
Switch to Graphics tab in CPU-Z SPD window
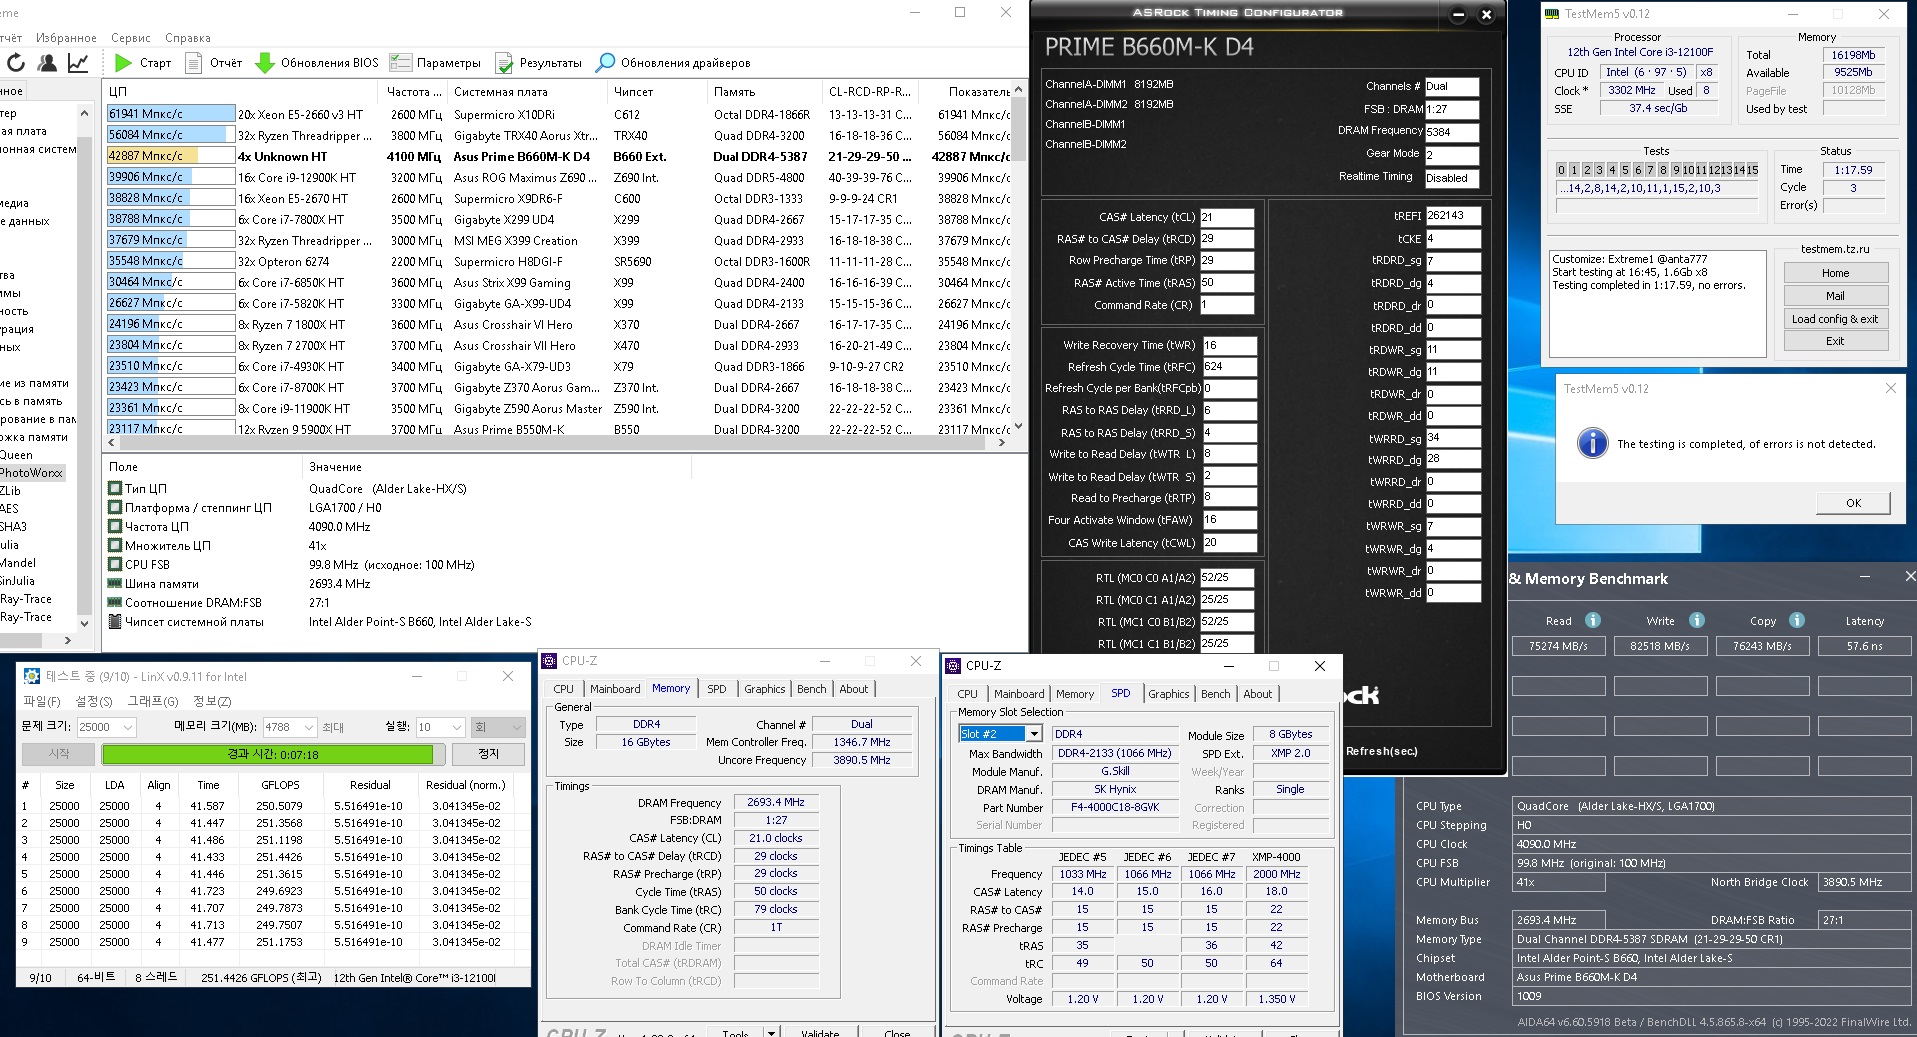[x=1168, y=694]
